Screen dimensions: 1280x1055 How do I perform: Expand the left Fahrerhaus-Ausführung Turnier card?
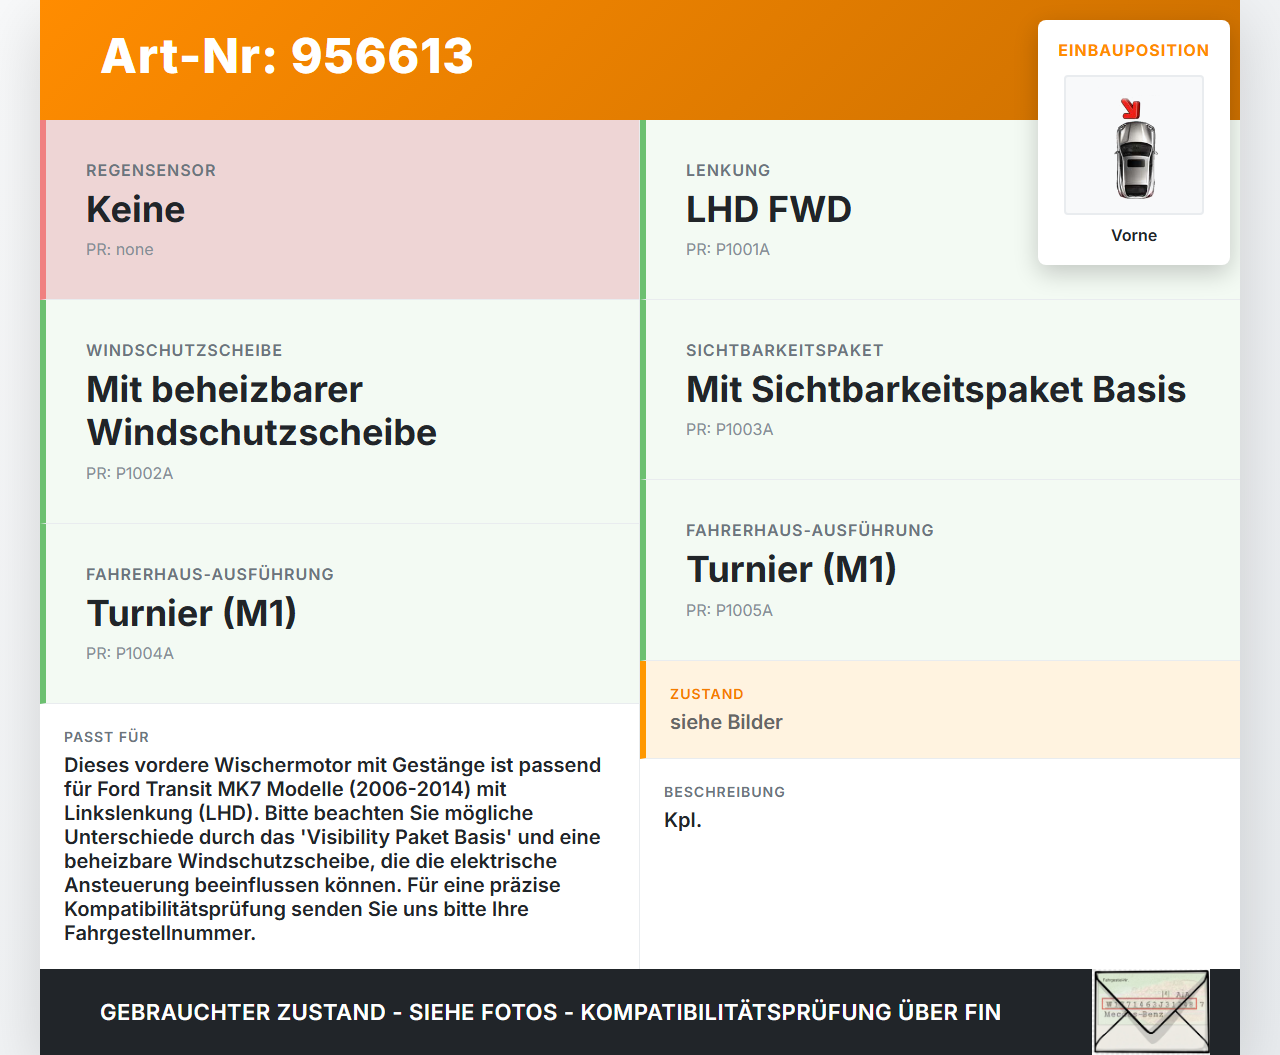[x=340, y=612]
